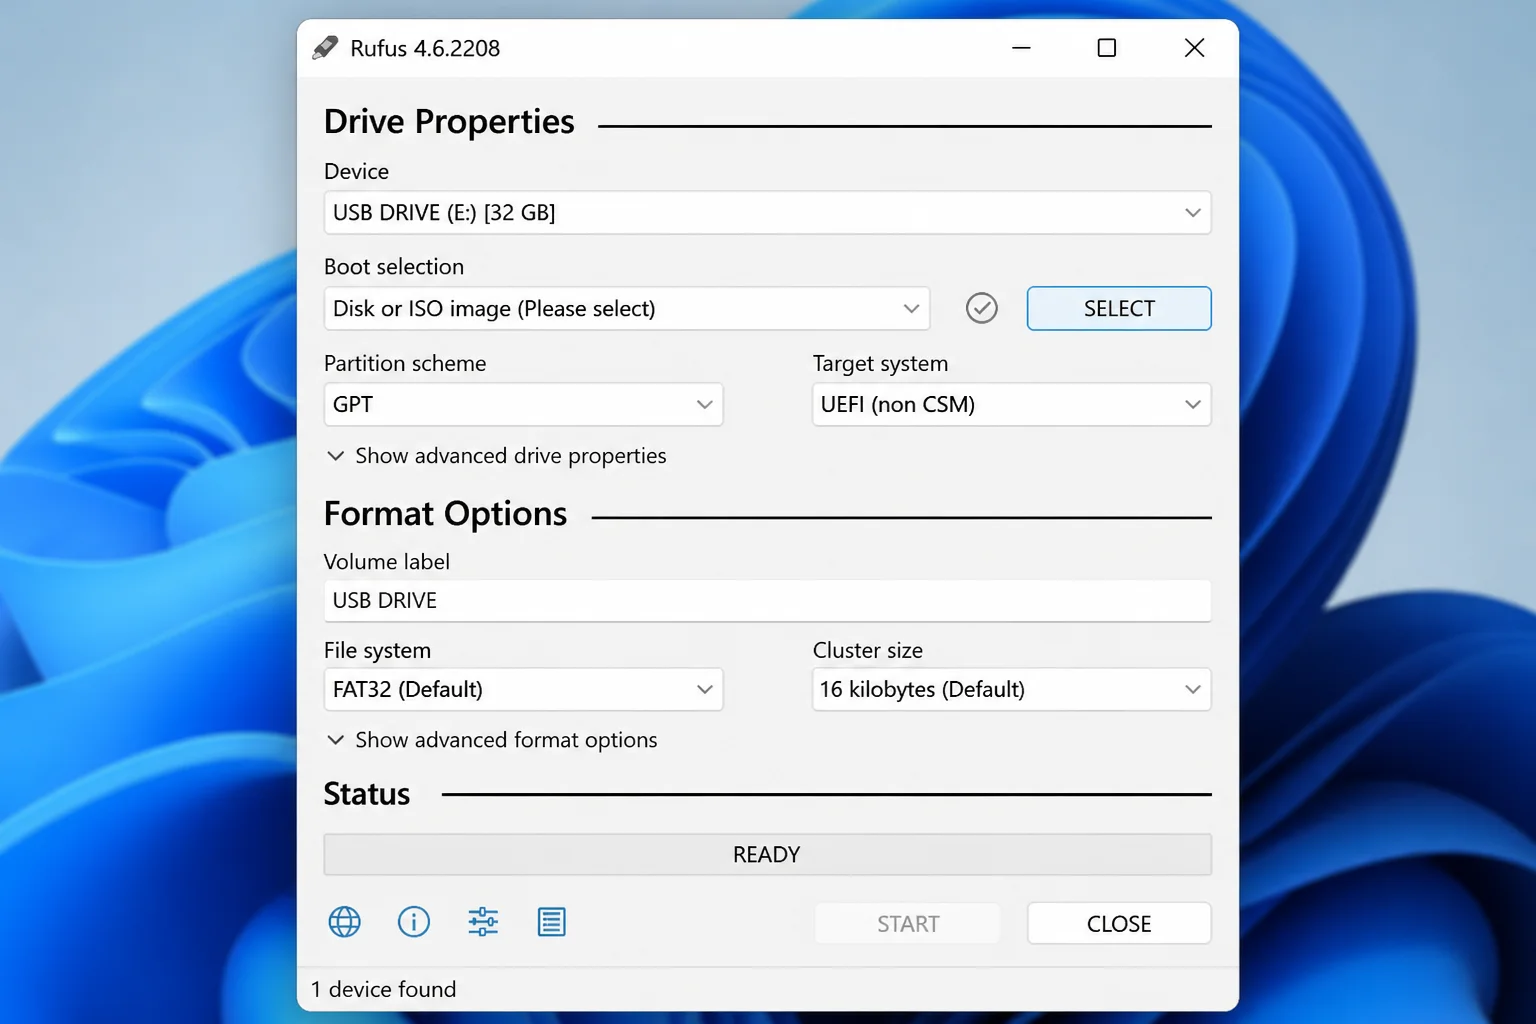Image resolution: width=1536 pixels, height=1024 pixels.
Task: Close the Rufus window with X
Action: pyautogui.click(x=1194, y=48)
